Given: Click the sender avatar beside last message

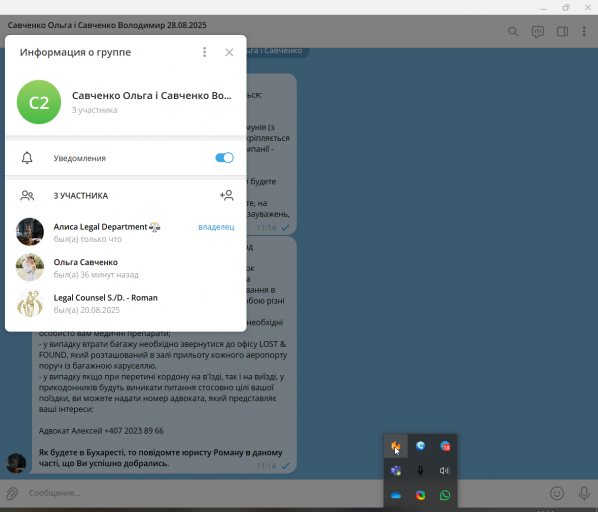Looking at the screenshot, I should (x=16, y=463).
